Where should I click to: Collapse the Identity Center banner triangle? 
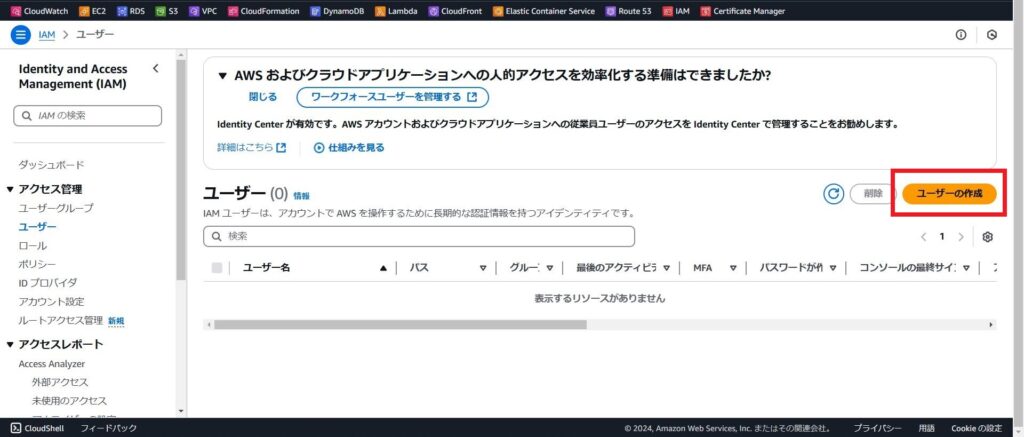click(222, 76)
